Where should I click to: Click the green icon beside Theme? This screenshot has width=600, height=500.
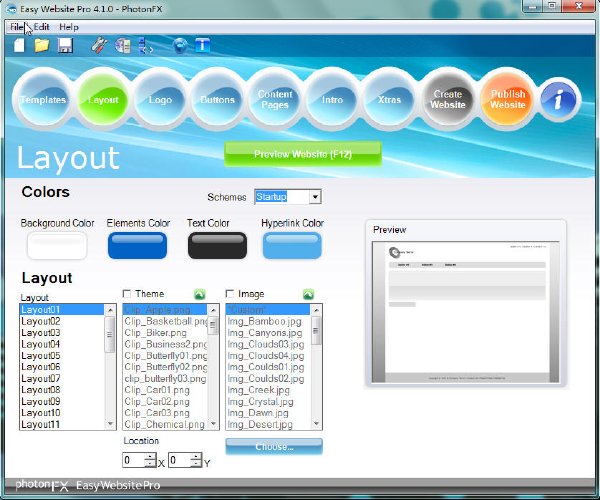[200, 294]
